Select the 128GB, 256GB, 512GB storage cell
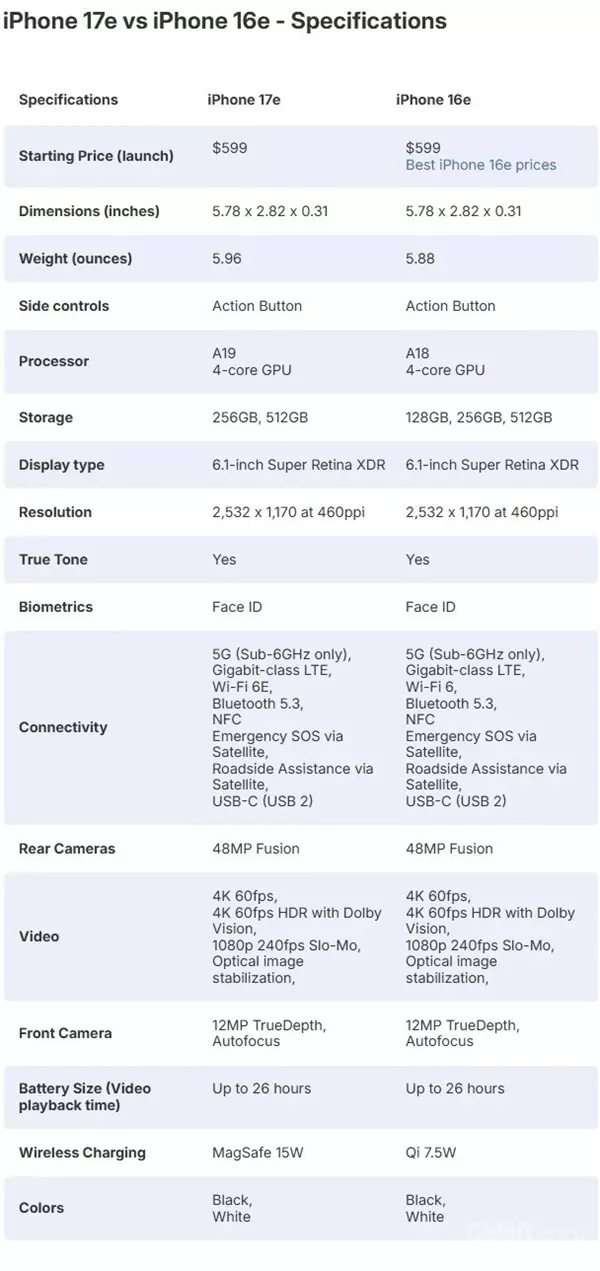 point(479,418)
